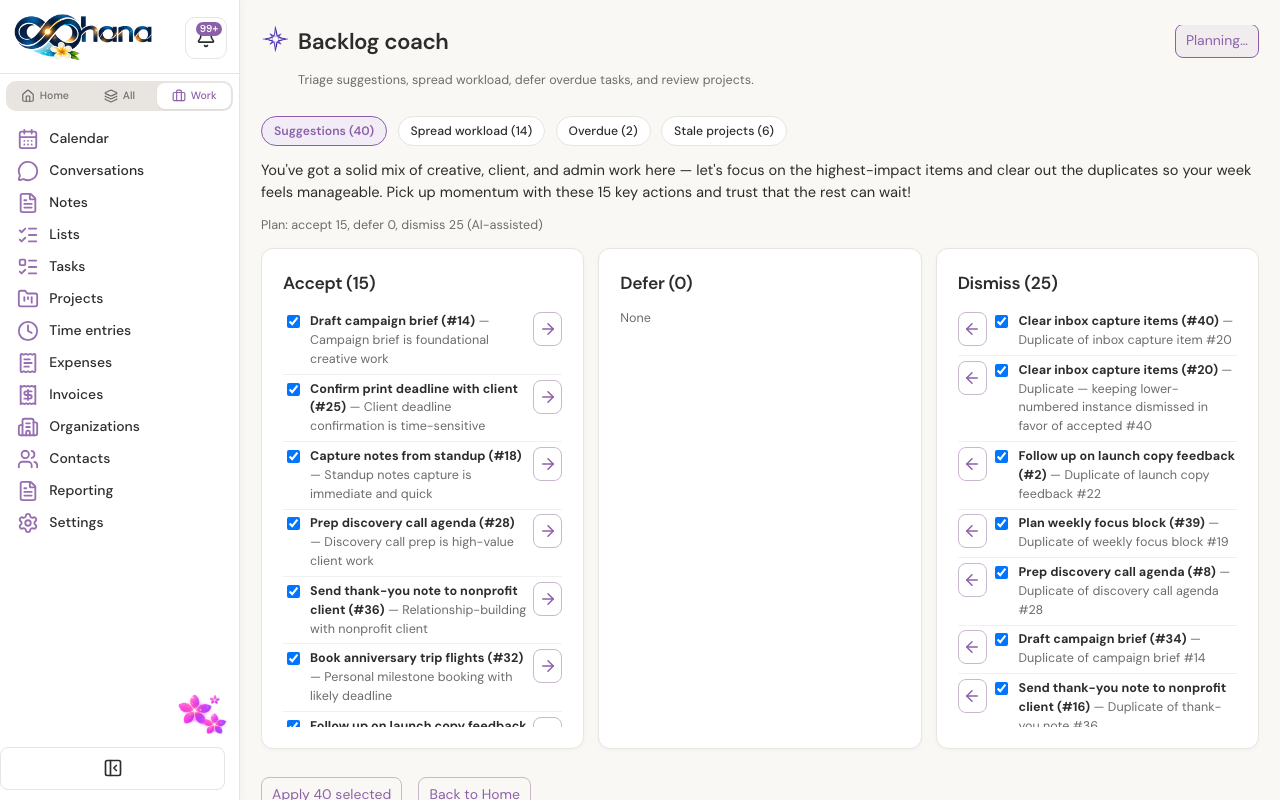Click the Accept (15) column heading
This screenshot has height=800, width=1280.
click(329, 283)
